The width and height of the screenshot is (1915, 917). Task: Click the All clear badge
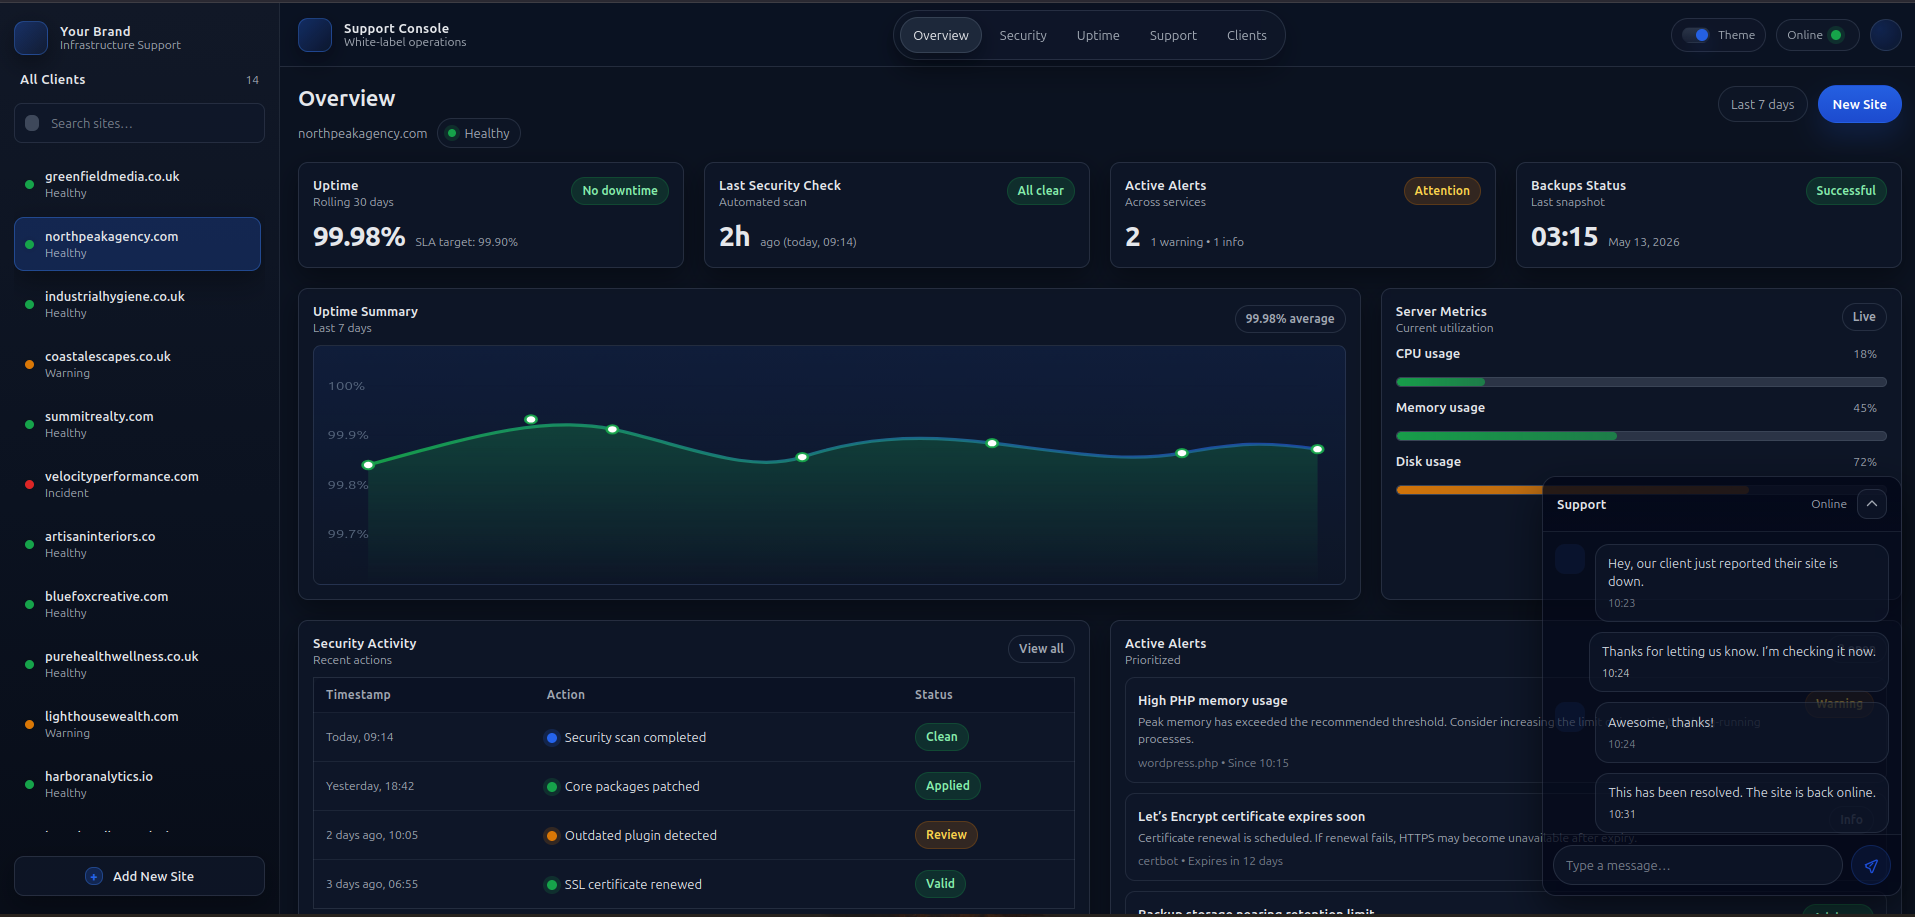(x=1040, y=191)
